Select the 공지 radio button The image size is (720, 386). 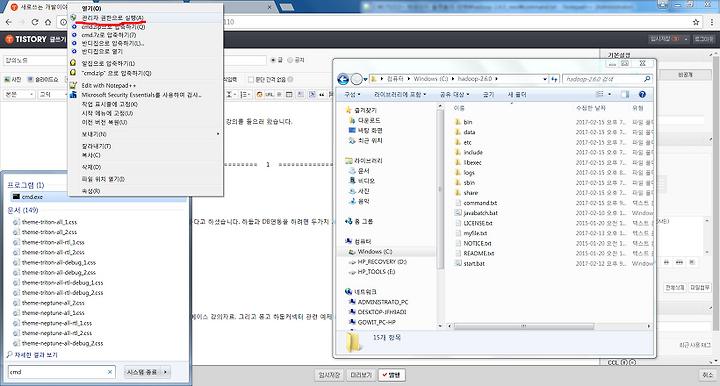pyautogui.click(x=290, y=60)
